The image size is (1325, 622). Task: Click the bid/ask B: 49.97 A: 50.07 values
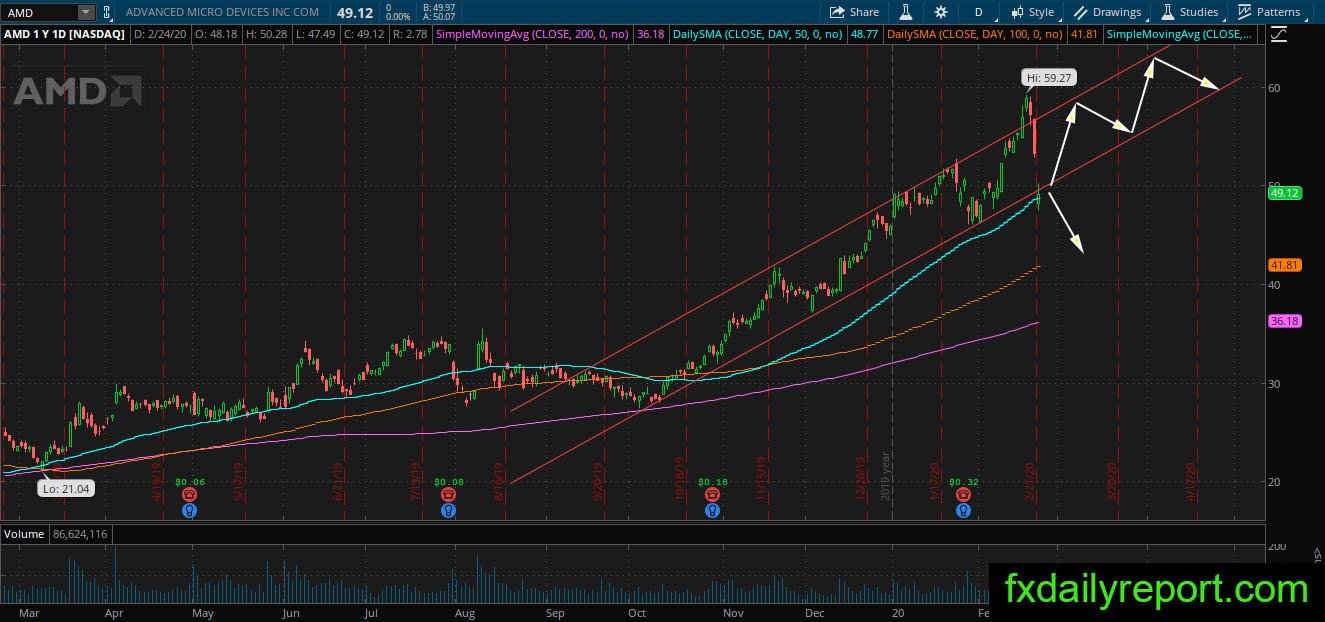pos(438,12)
